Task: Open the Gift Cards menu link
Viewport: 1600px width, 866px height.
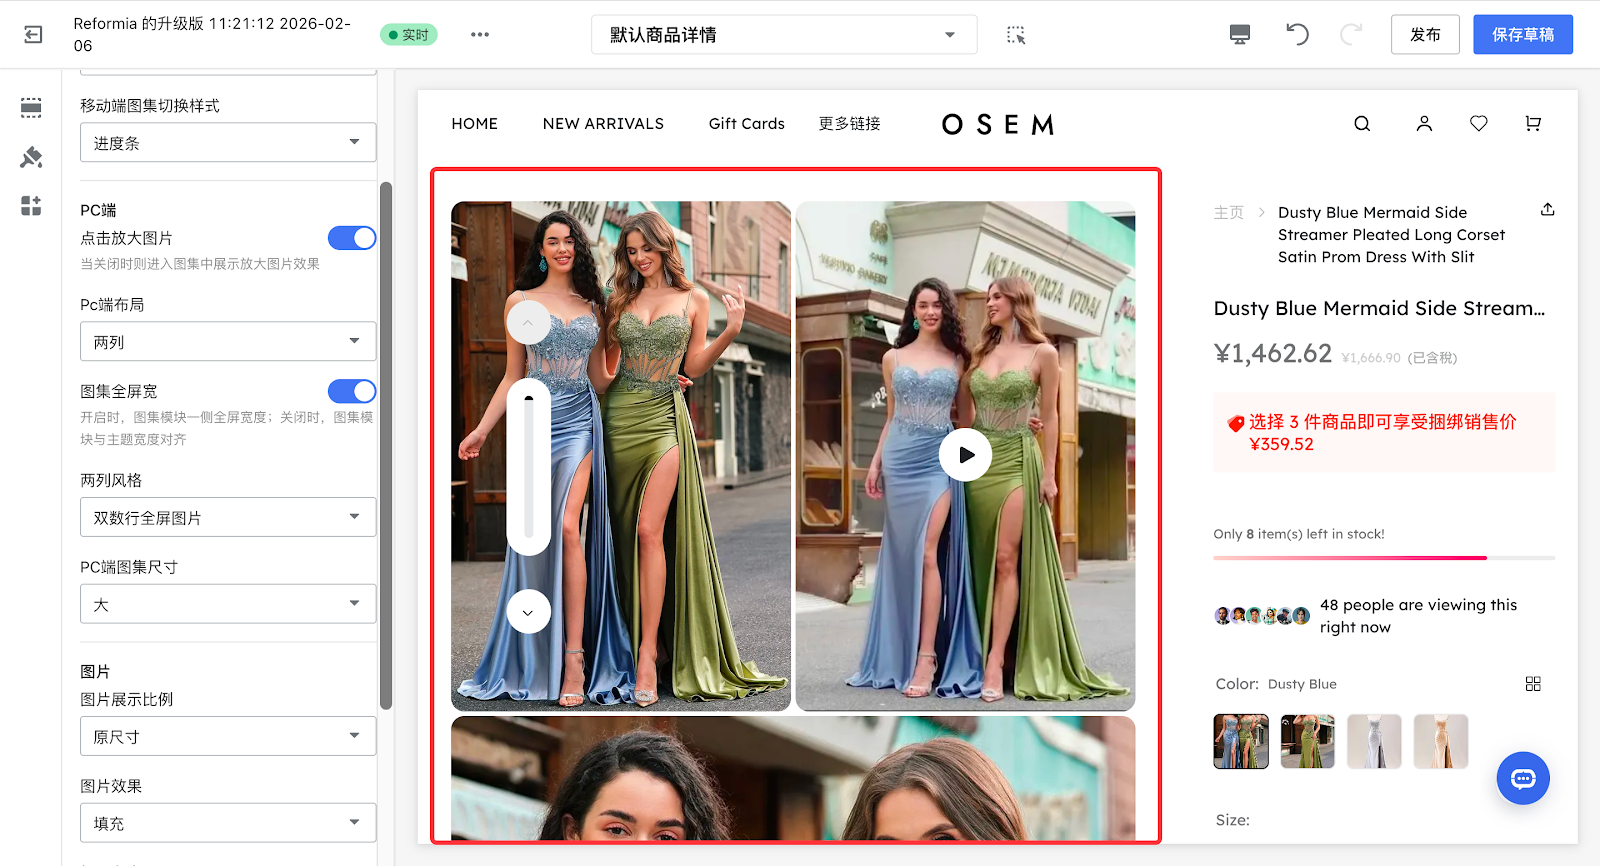Action: (746, 124)
